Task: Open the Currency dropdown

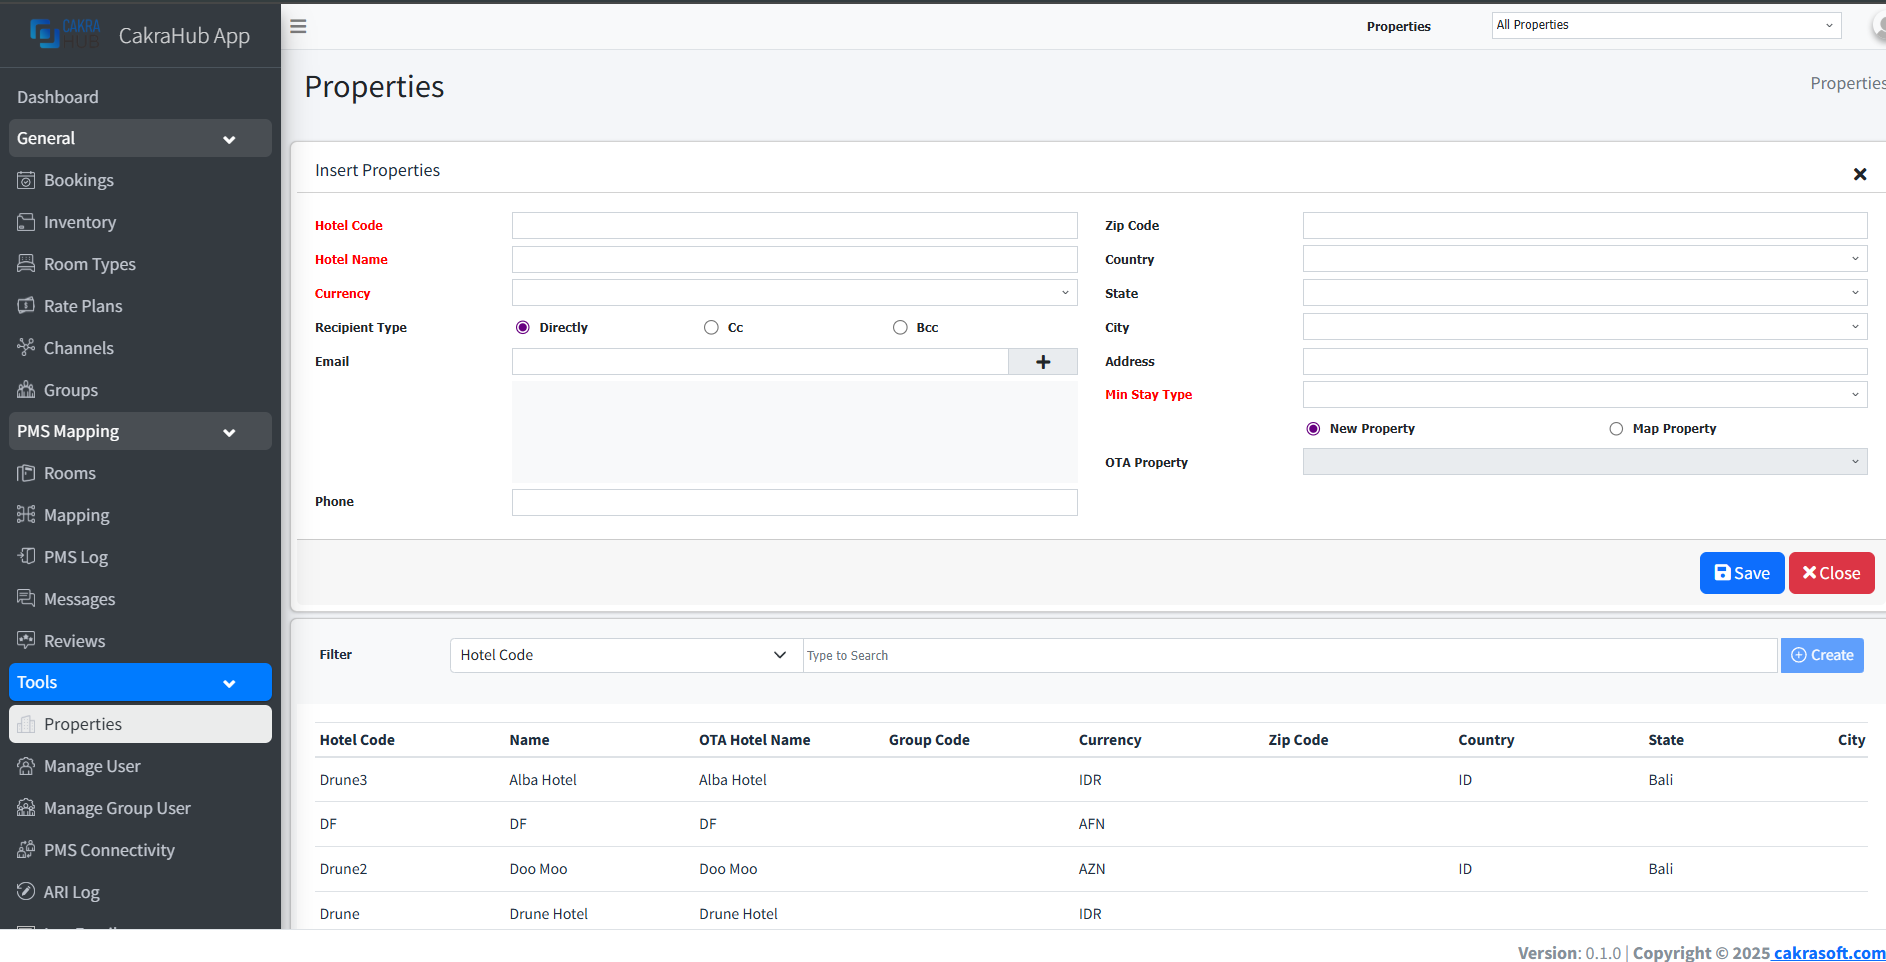Action: (794, 293)
